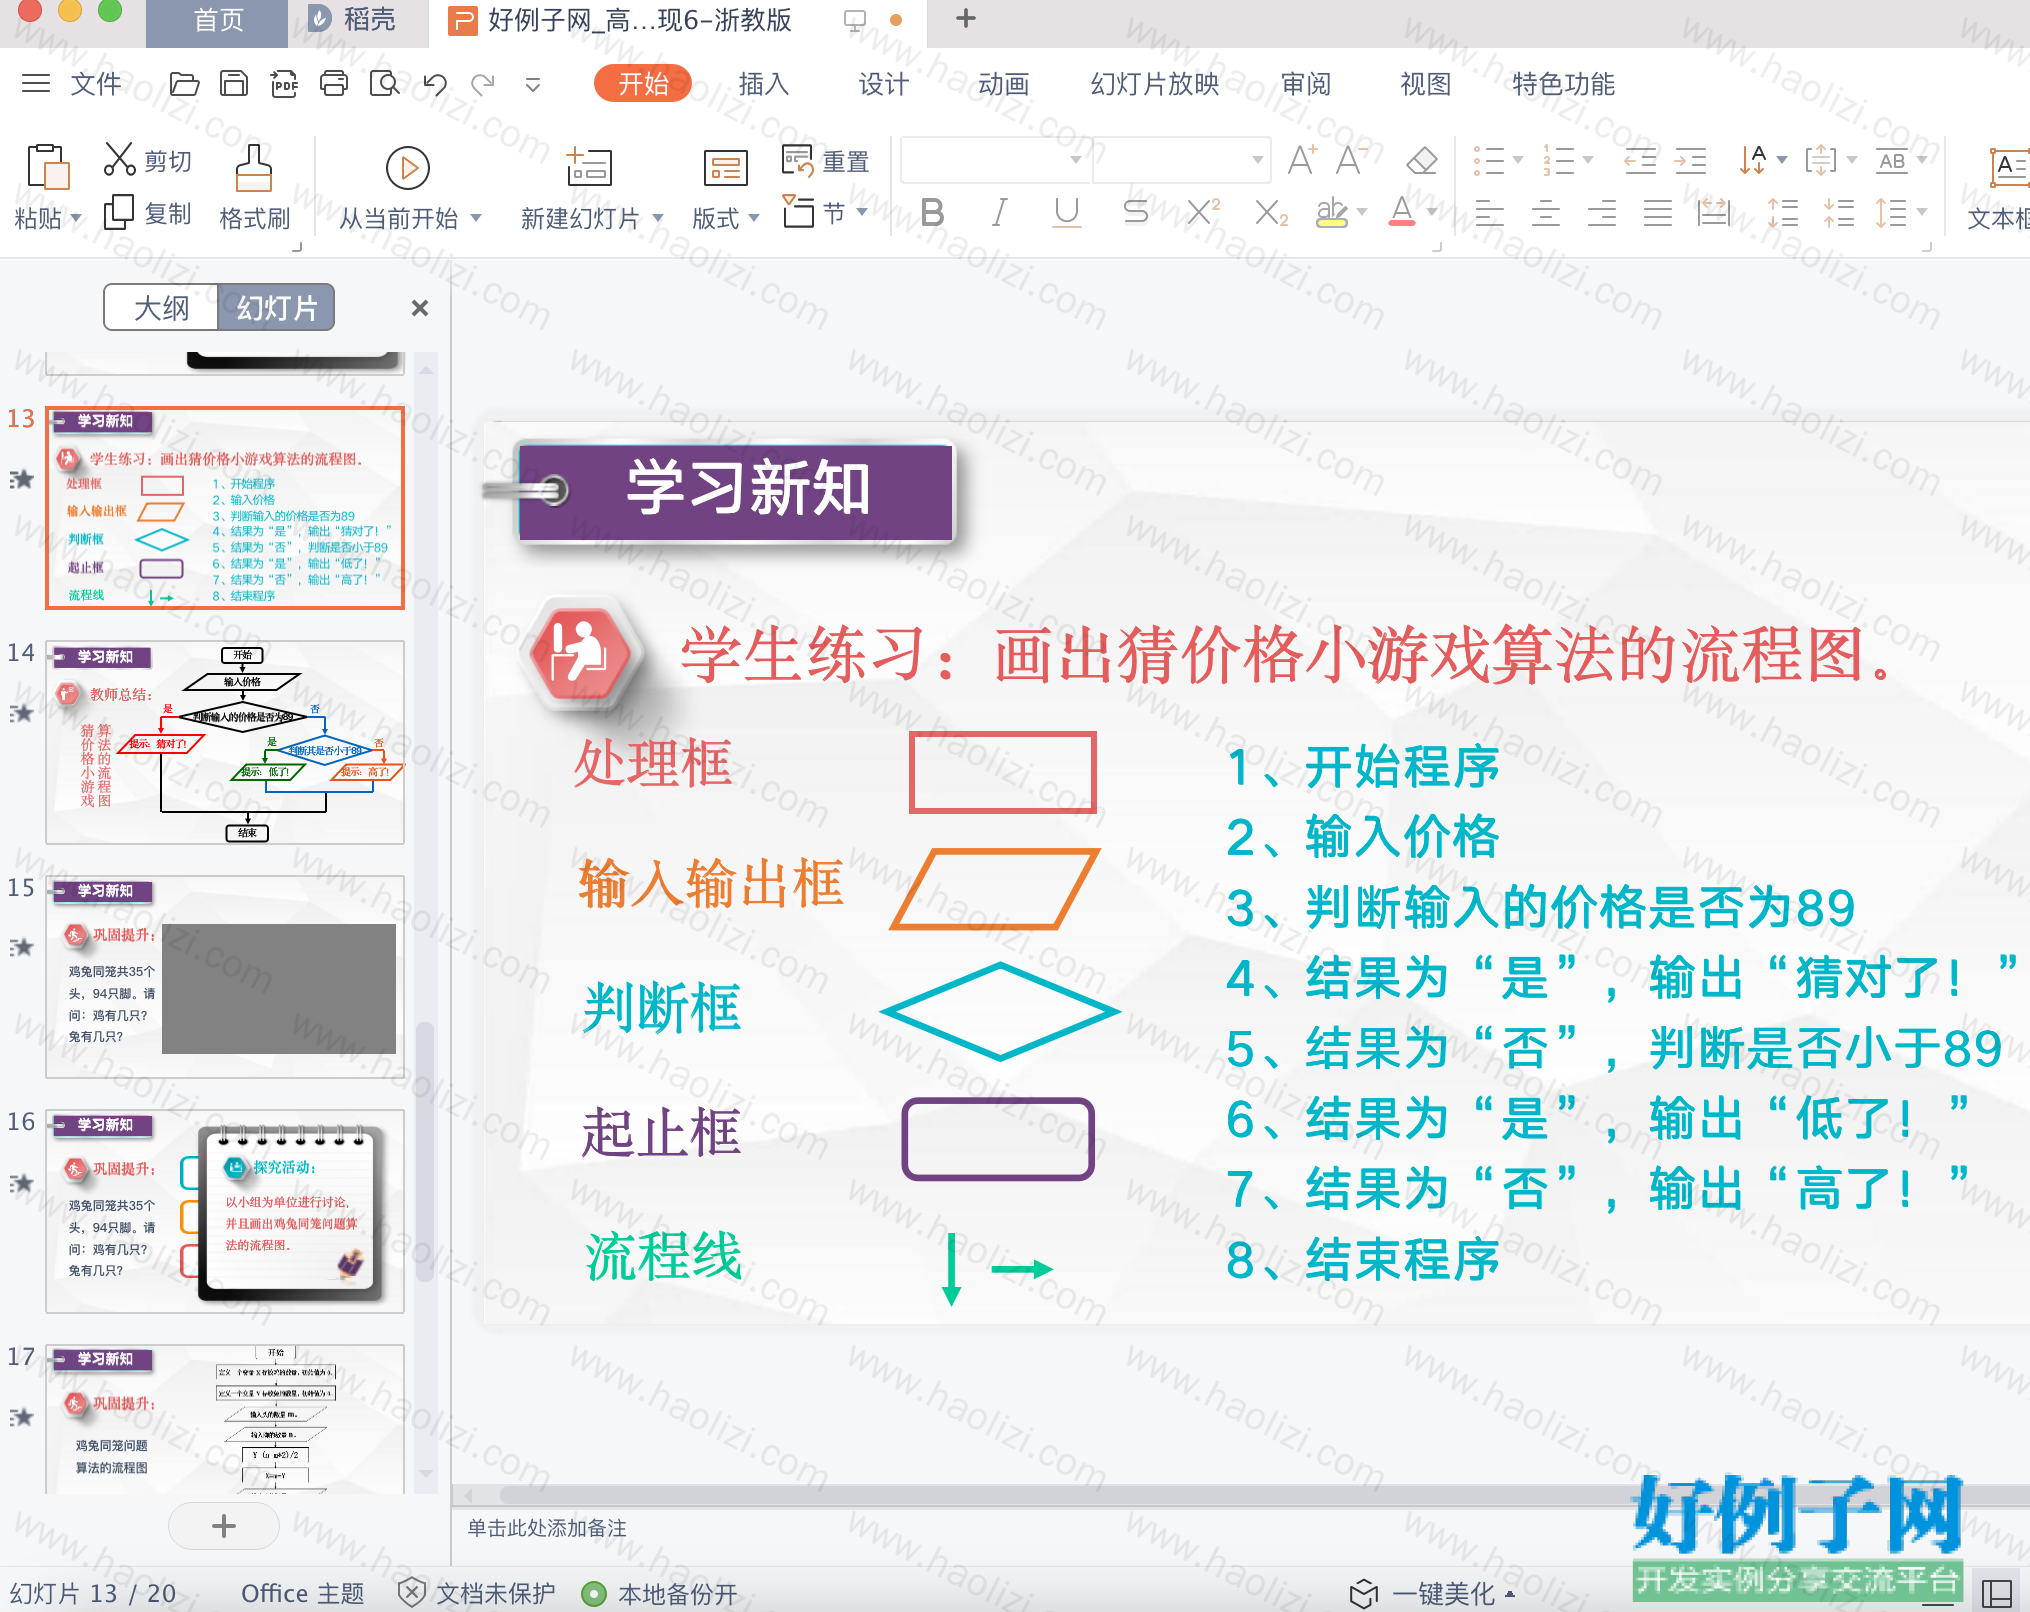Click the text highlight color button
The image size is (2030, 1612).
tap(1332, 212)
